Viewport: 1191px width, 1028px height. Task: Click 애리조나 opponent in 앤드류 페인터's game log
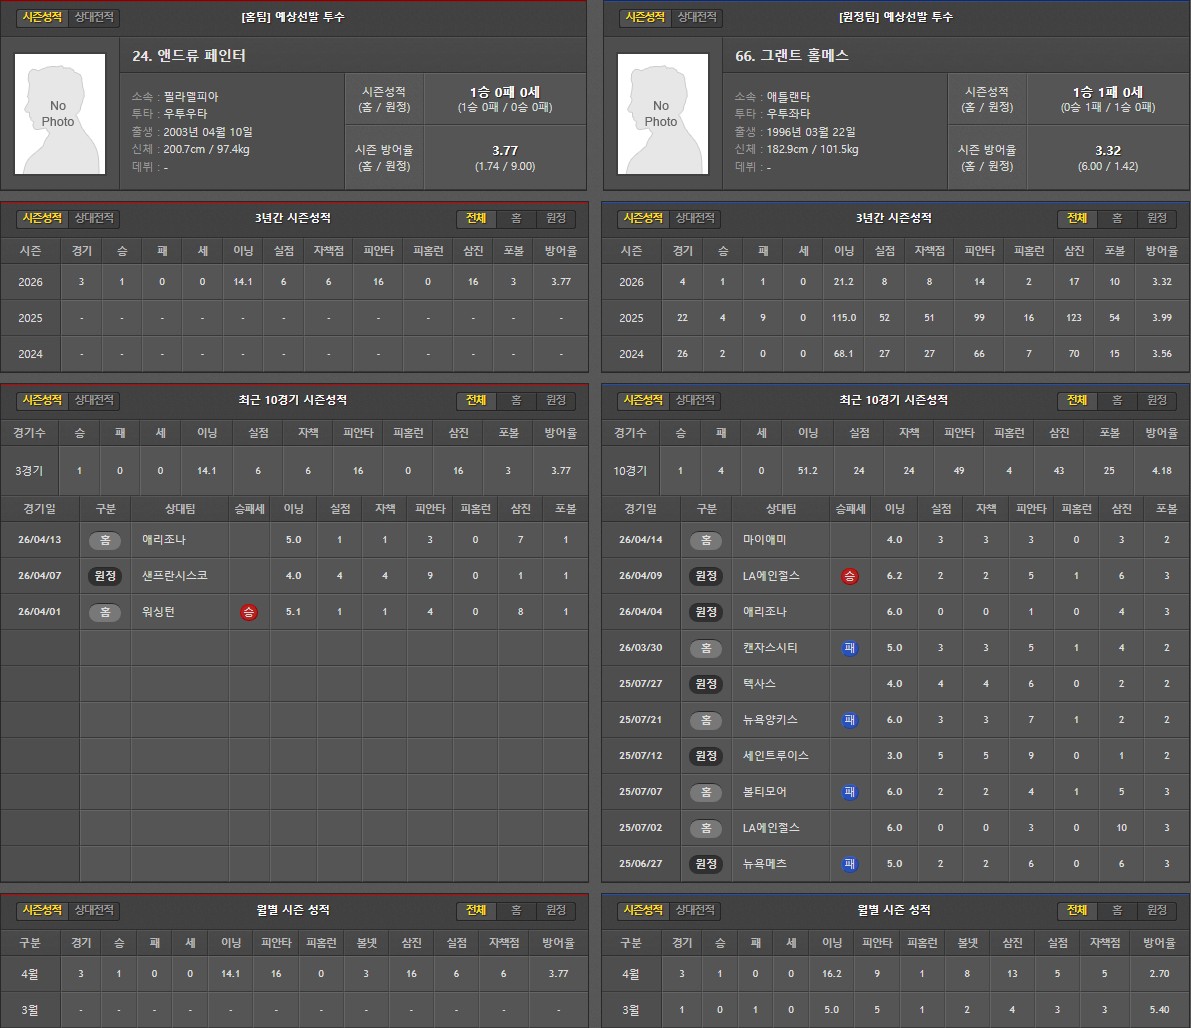coord(165,540)
